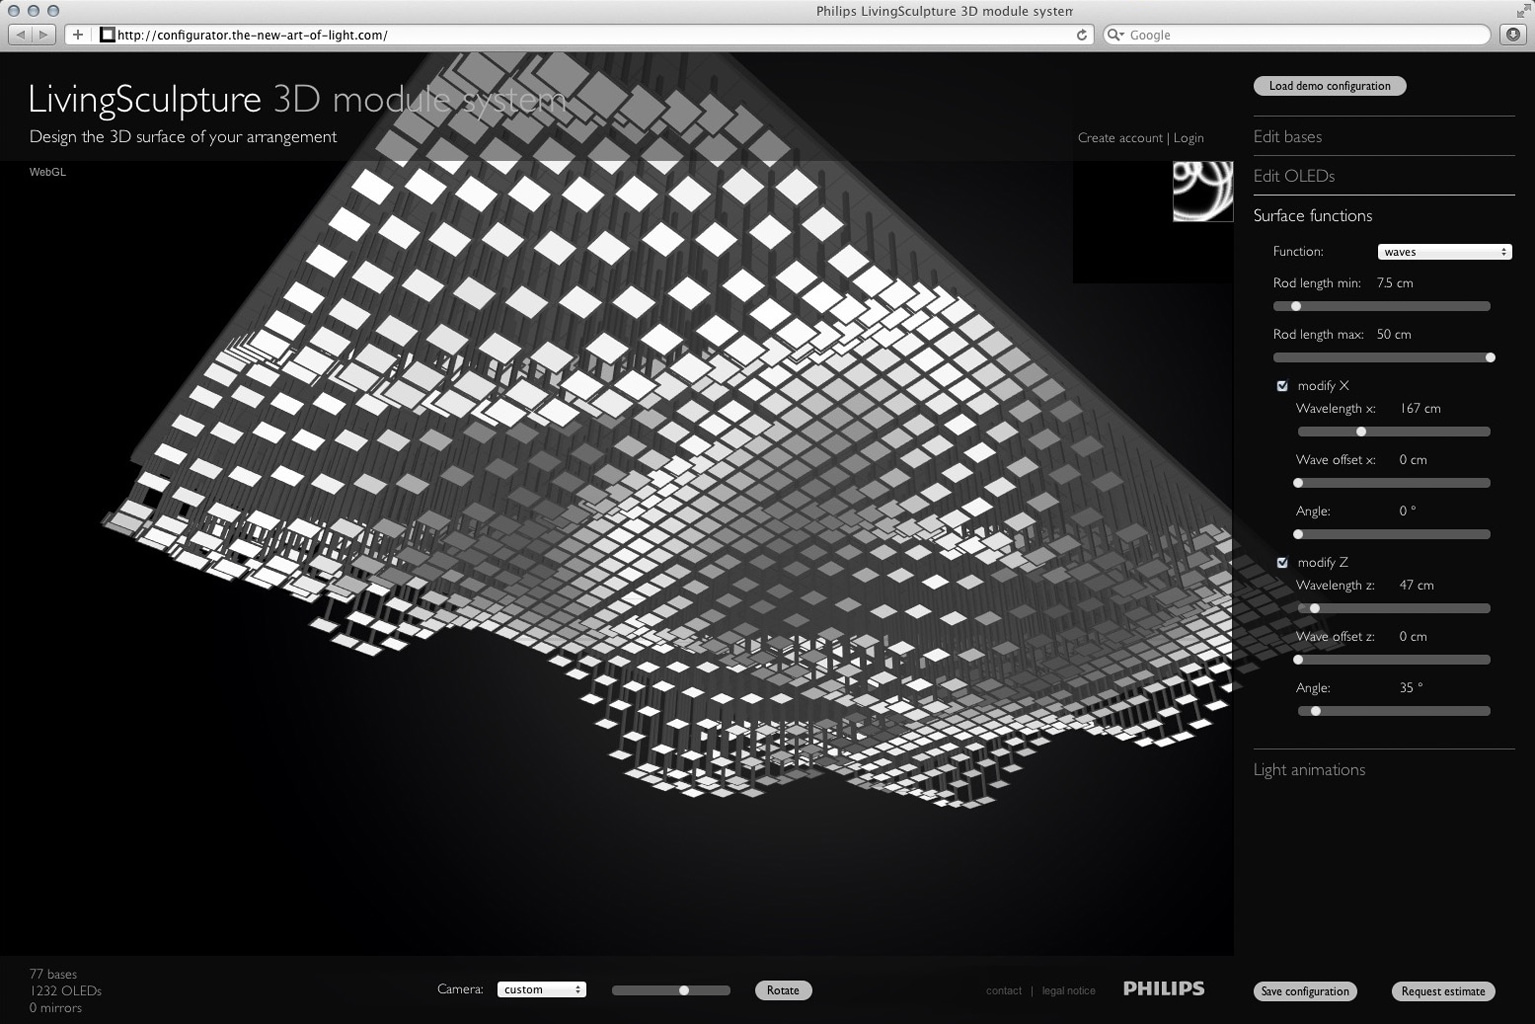This screenshot has height=1024, width=1535.
Task: Click the Wavelength z slider handle
Action: [x=1315, y=608]
